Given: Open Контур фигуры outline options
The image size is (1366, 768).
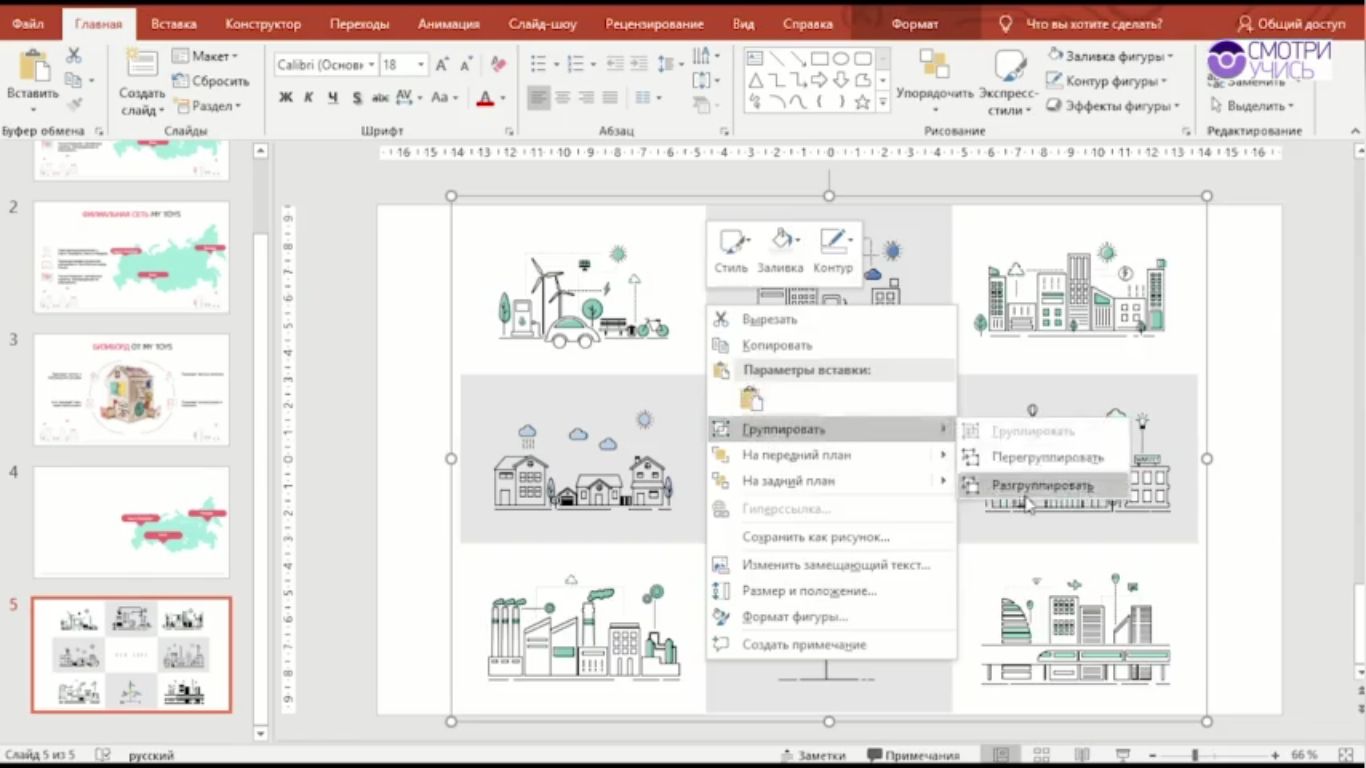Looking at the screenshot, I should click(1107, 81).
